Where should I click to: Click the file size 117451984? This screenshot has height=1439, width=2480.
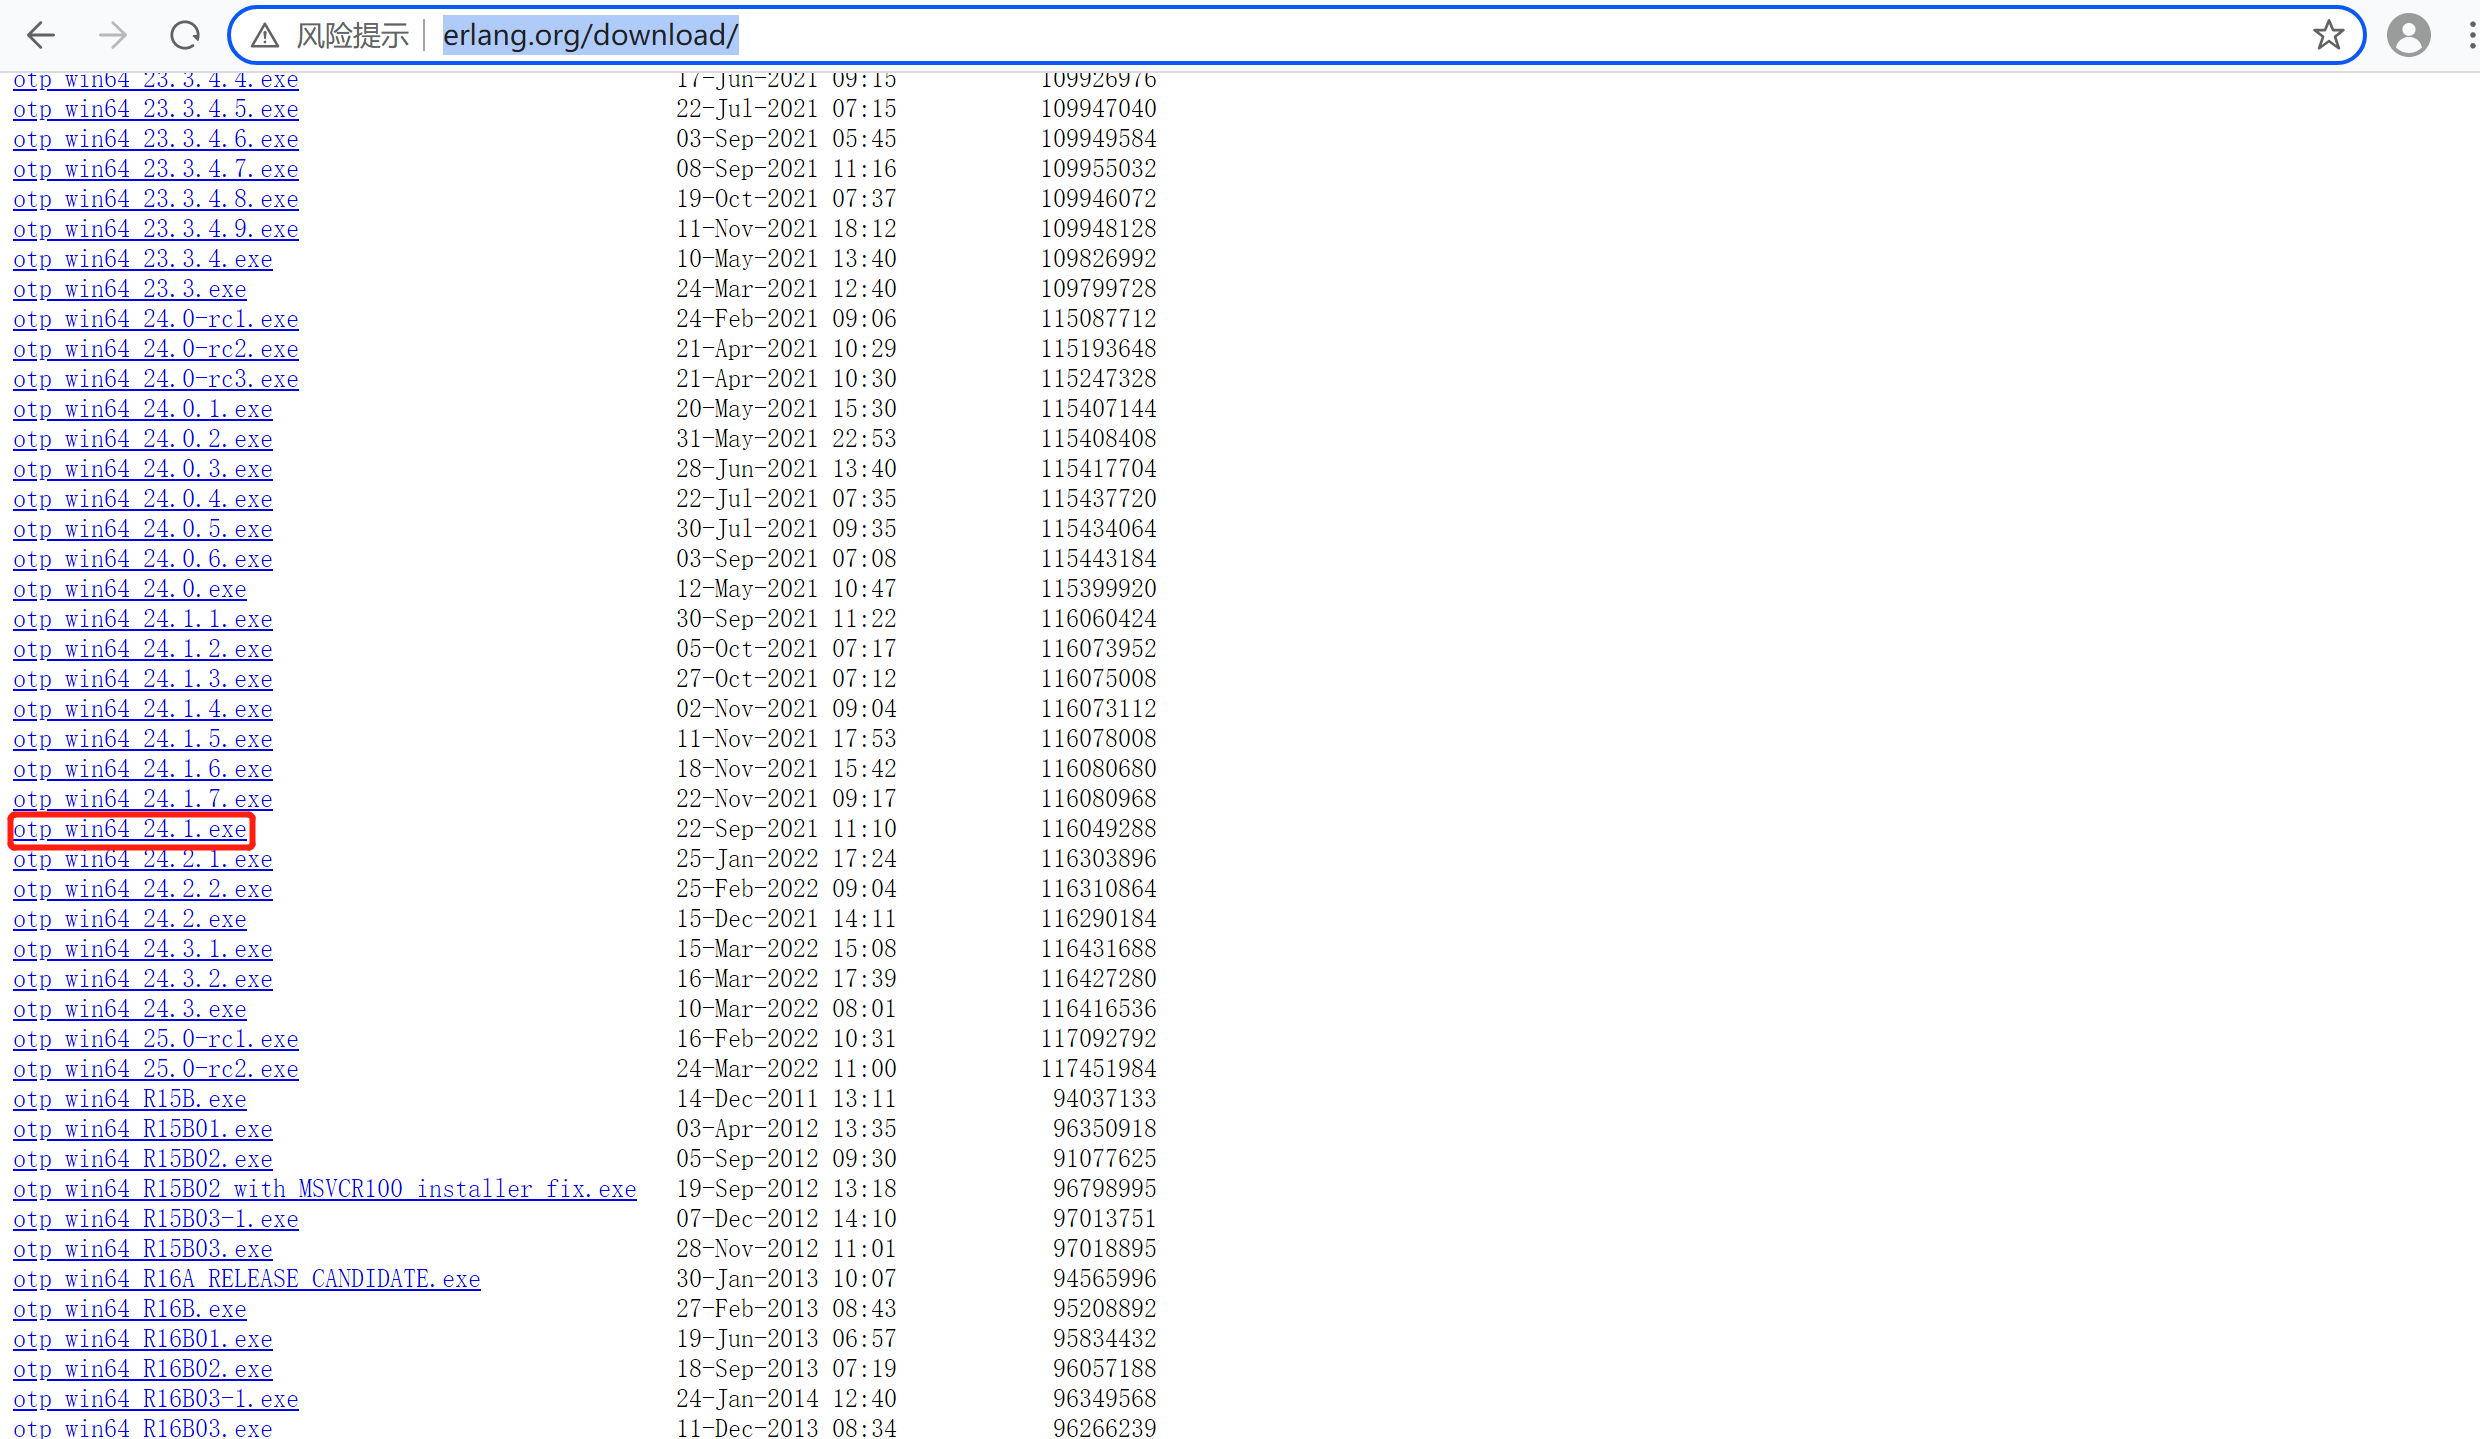coord(1098,1069)
